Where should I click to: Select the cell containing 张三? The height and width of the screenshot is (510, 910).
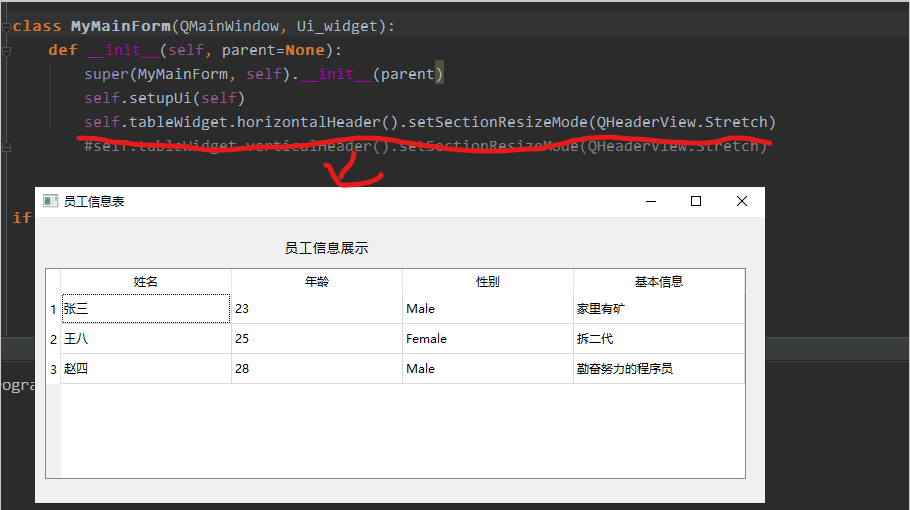pyautogui.click(x=146, y=309)
